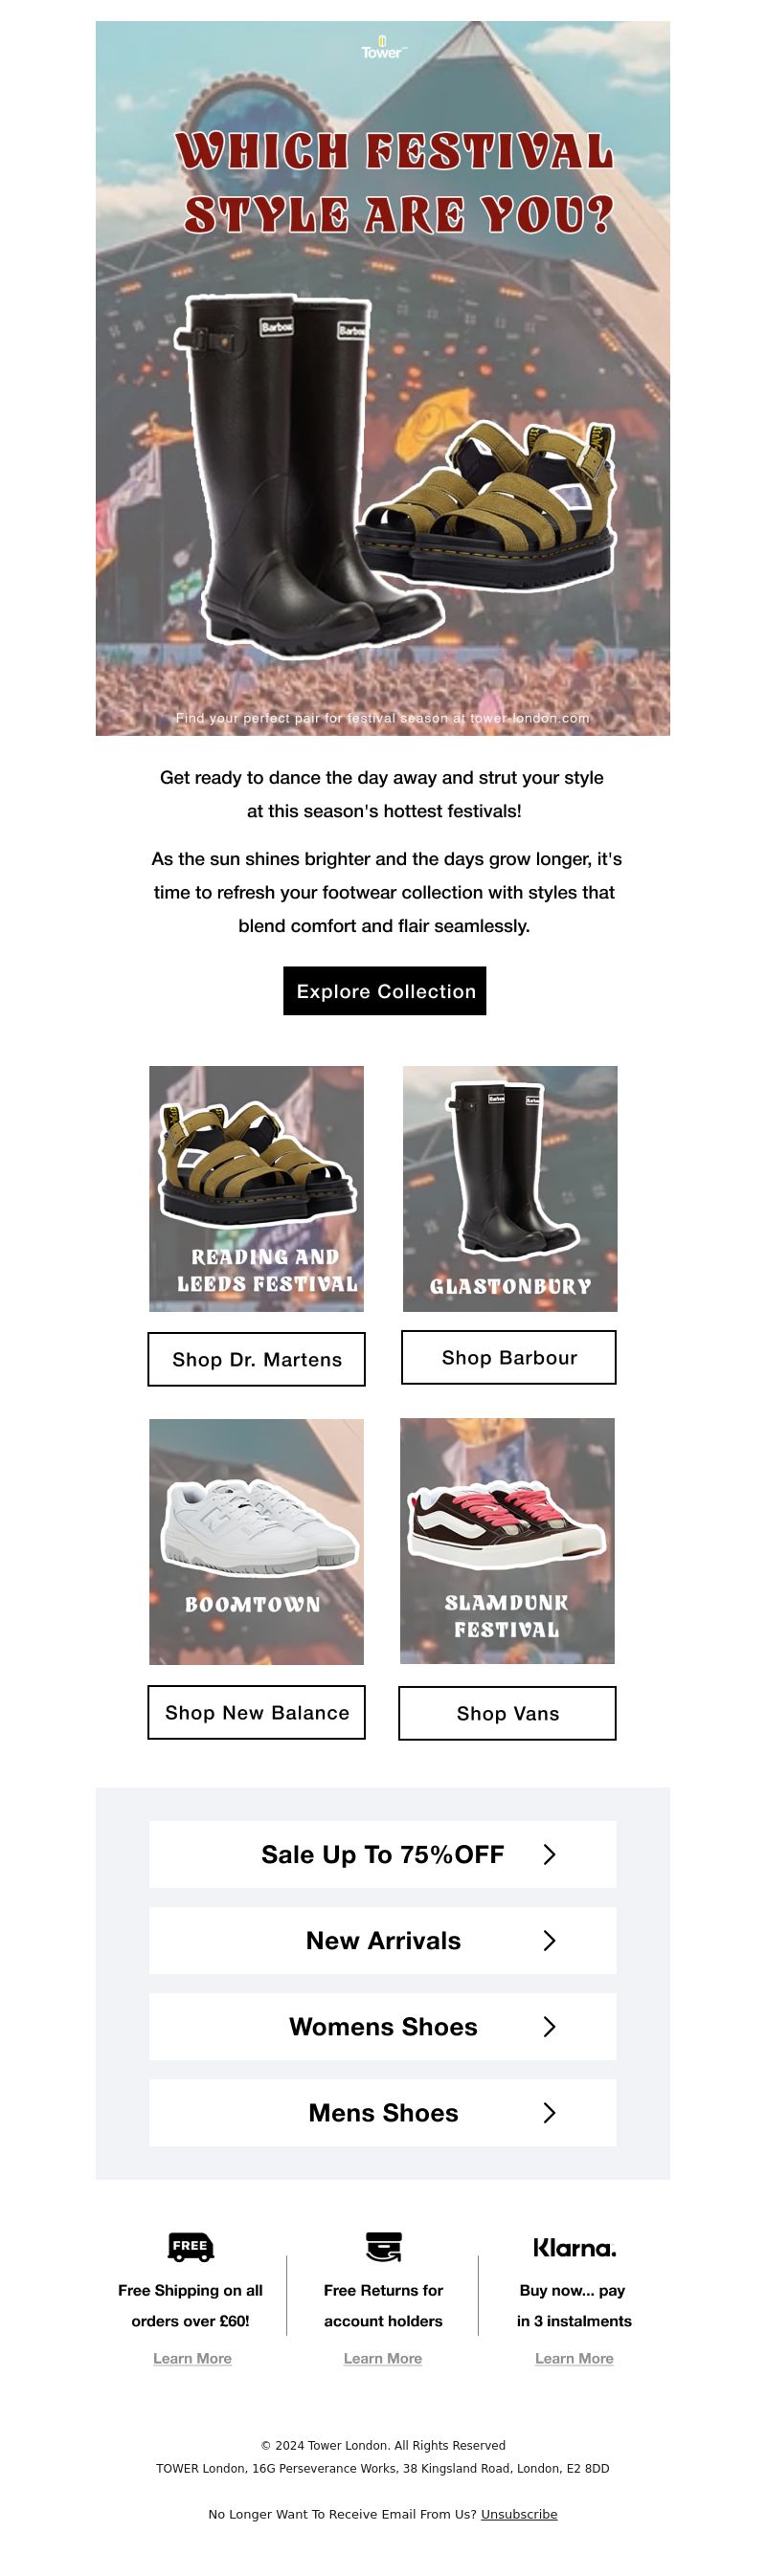Click Shop Barbour button

pyautogui.click(x=509, y=1357)
